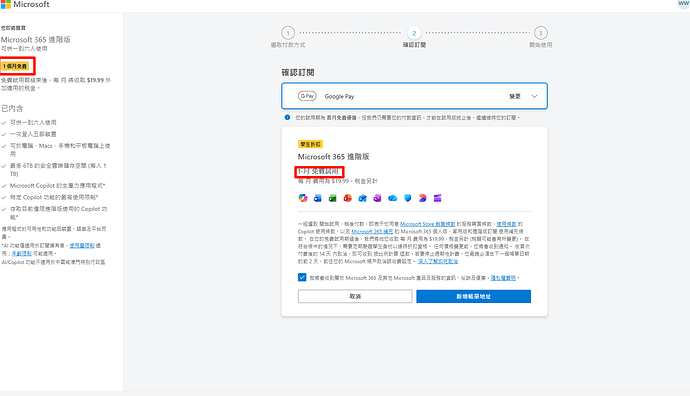The image size is (690, 396).
Task: Click the Designer app icon
Action: (x=422, y=198)
